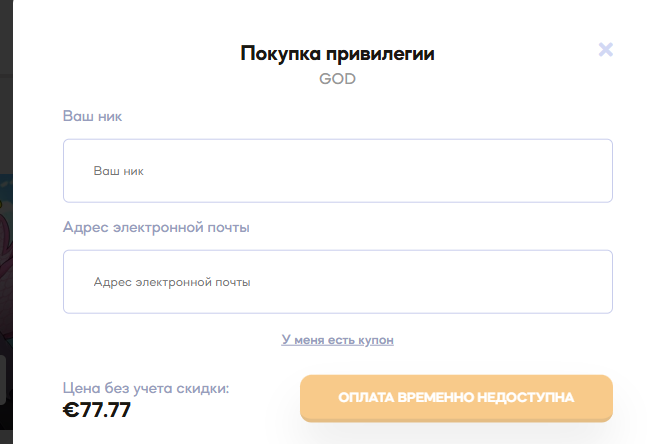648x444 pixels.
Task: Click the 'Адрес электронной почты' label above the field
Action: [156, 227]
